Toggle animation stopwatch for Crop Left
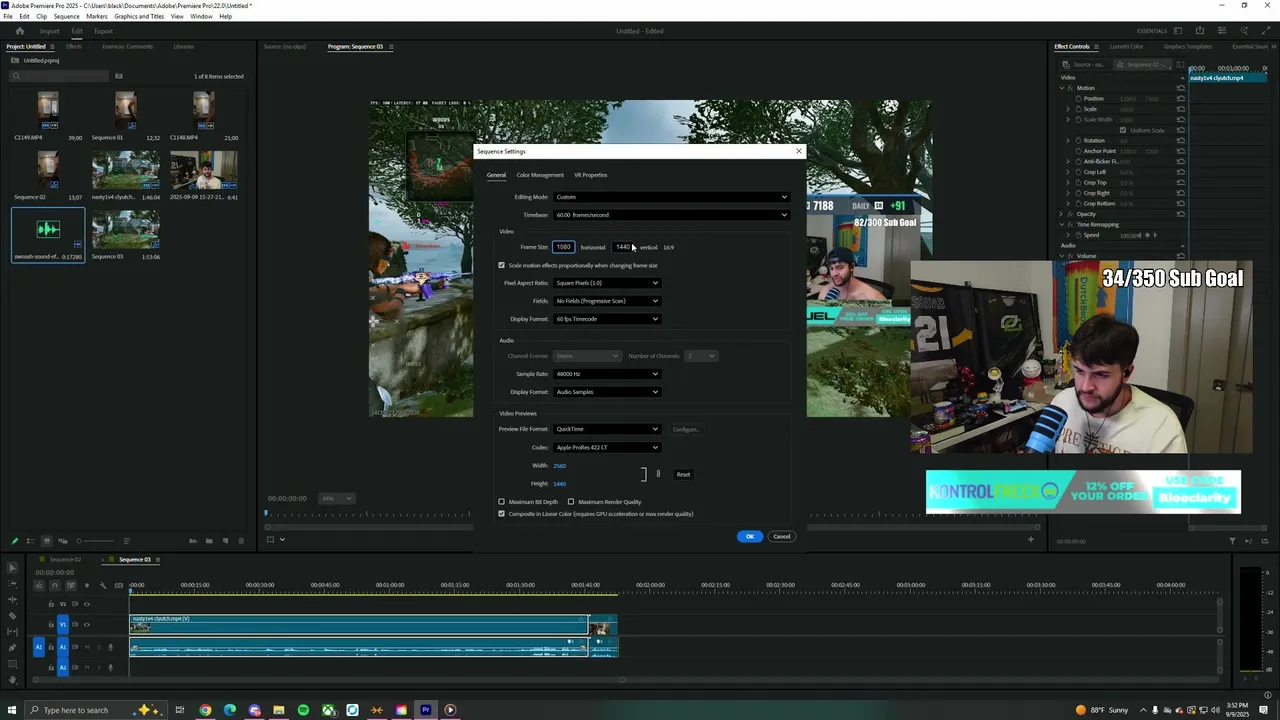Viewport: 1280px width, 720px height. [x=1078, y=172]
